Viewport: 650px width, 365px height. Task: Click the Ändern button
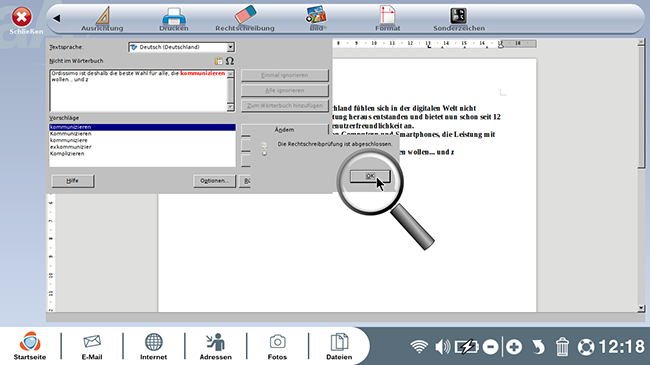pos(285,129)
